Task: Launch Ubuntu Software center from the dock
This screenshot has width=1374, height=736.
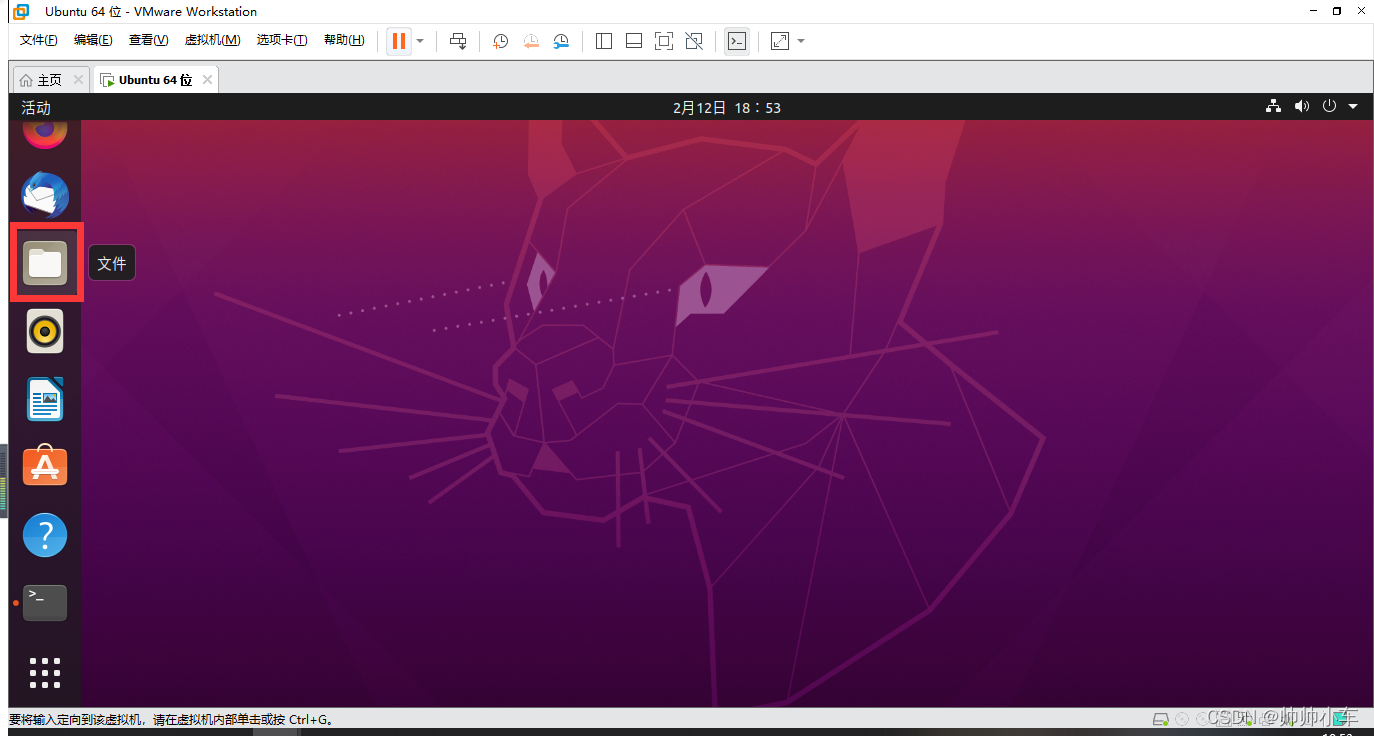Action: tap(45, 466)
